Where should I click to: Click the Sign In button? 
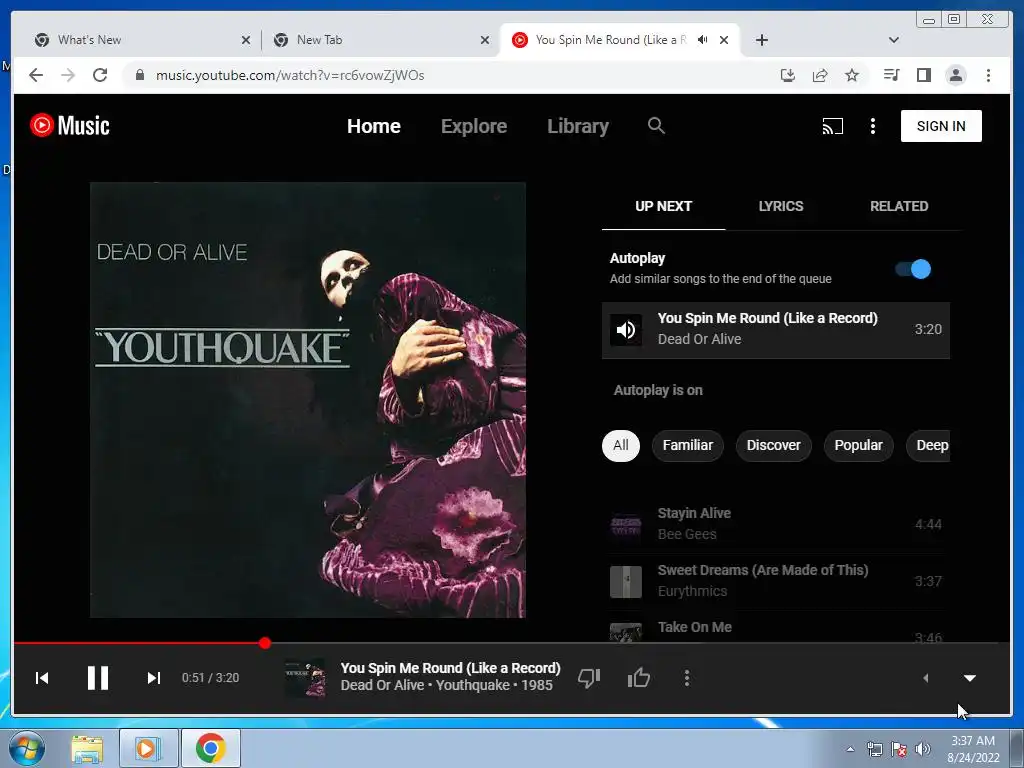(x=940, y=126)
